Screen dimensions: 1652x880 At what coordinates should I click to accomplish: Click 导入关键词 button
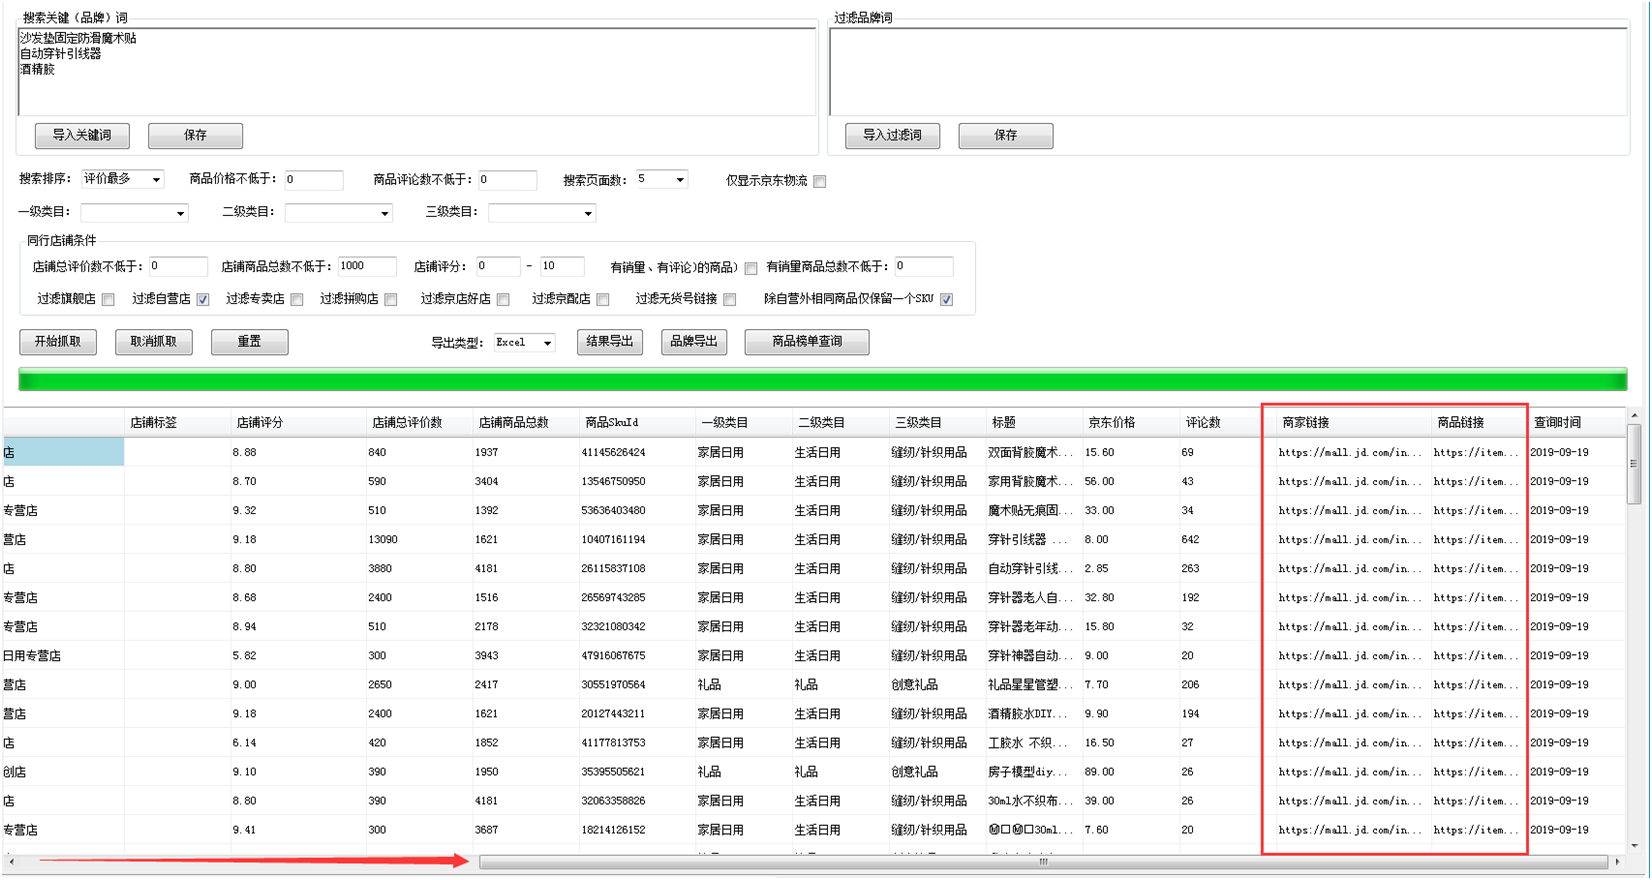point(82,136)
